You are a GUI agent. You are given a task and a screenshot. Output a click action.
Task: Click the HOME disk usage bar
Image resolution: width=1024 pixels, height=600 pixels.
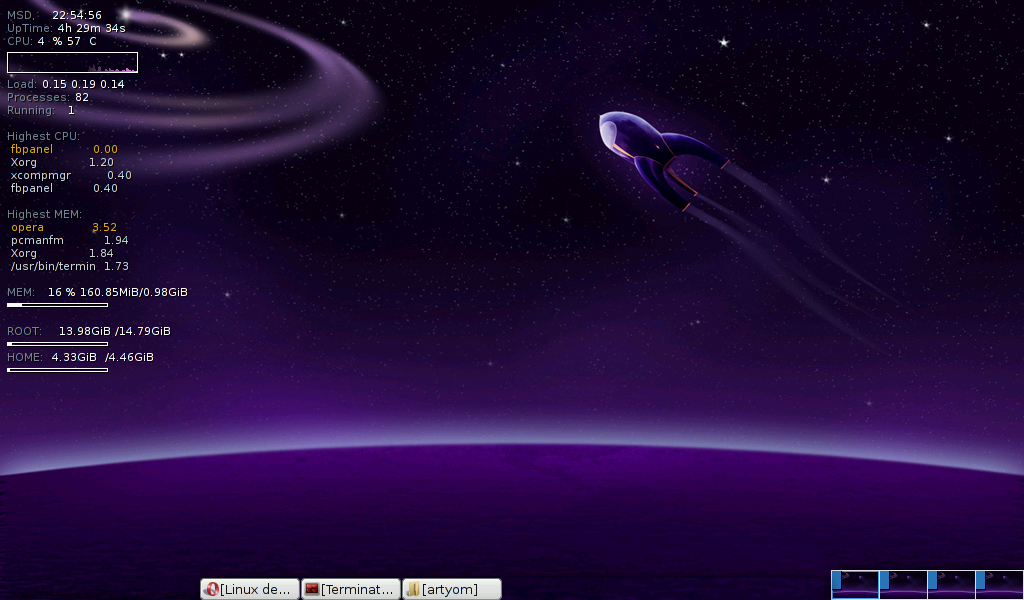tap(57, 370)
